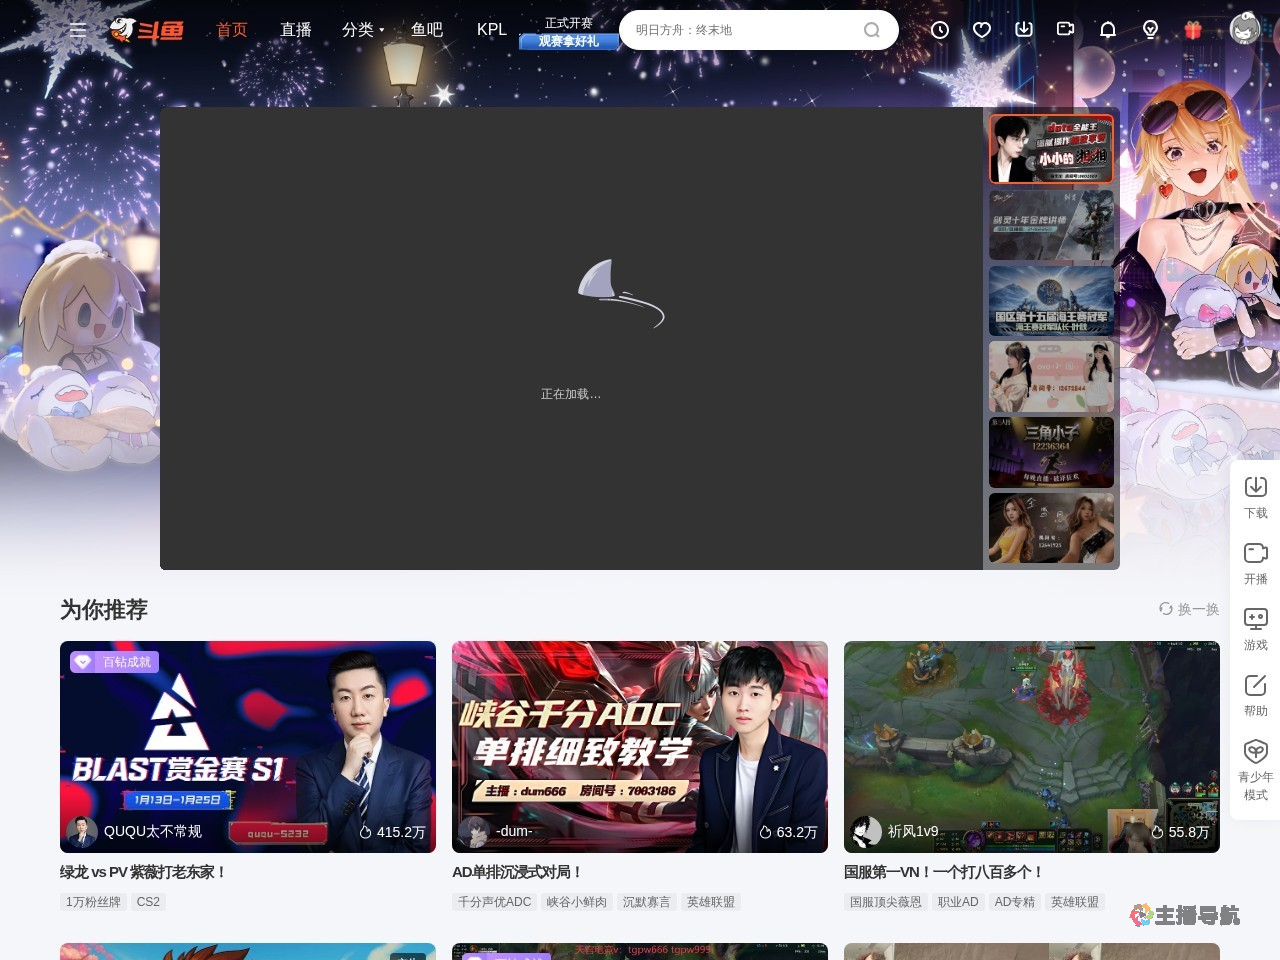Image resolution: width=1280 pixels, height=960 pixels.
Task: Refresh recommendations with 换一换
Action: (x=1189, y=609)
